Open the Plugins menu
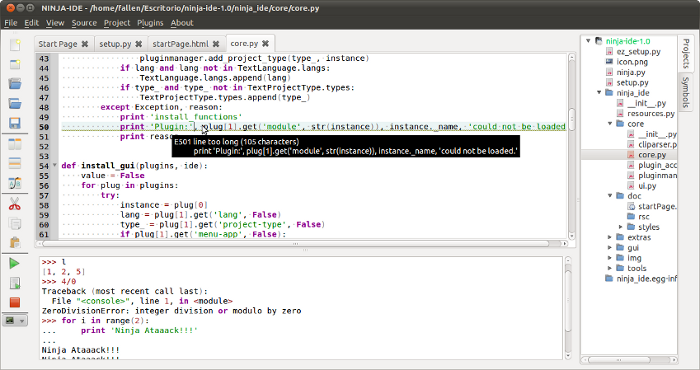The image size is (700, 370). (150, 23)
